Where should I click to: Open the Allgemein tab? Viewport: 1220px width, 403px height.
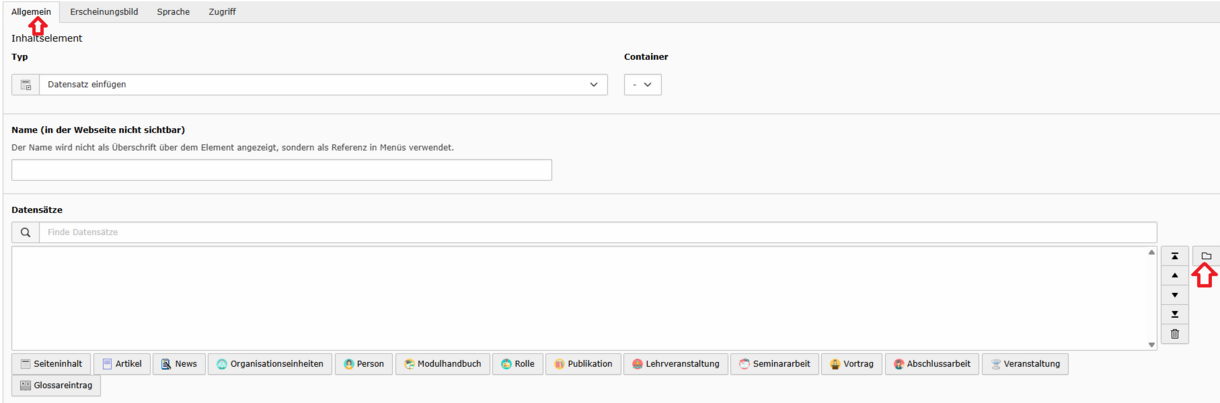[31, 12]
